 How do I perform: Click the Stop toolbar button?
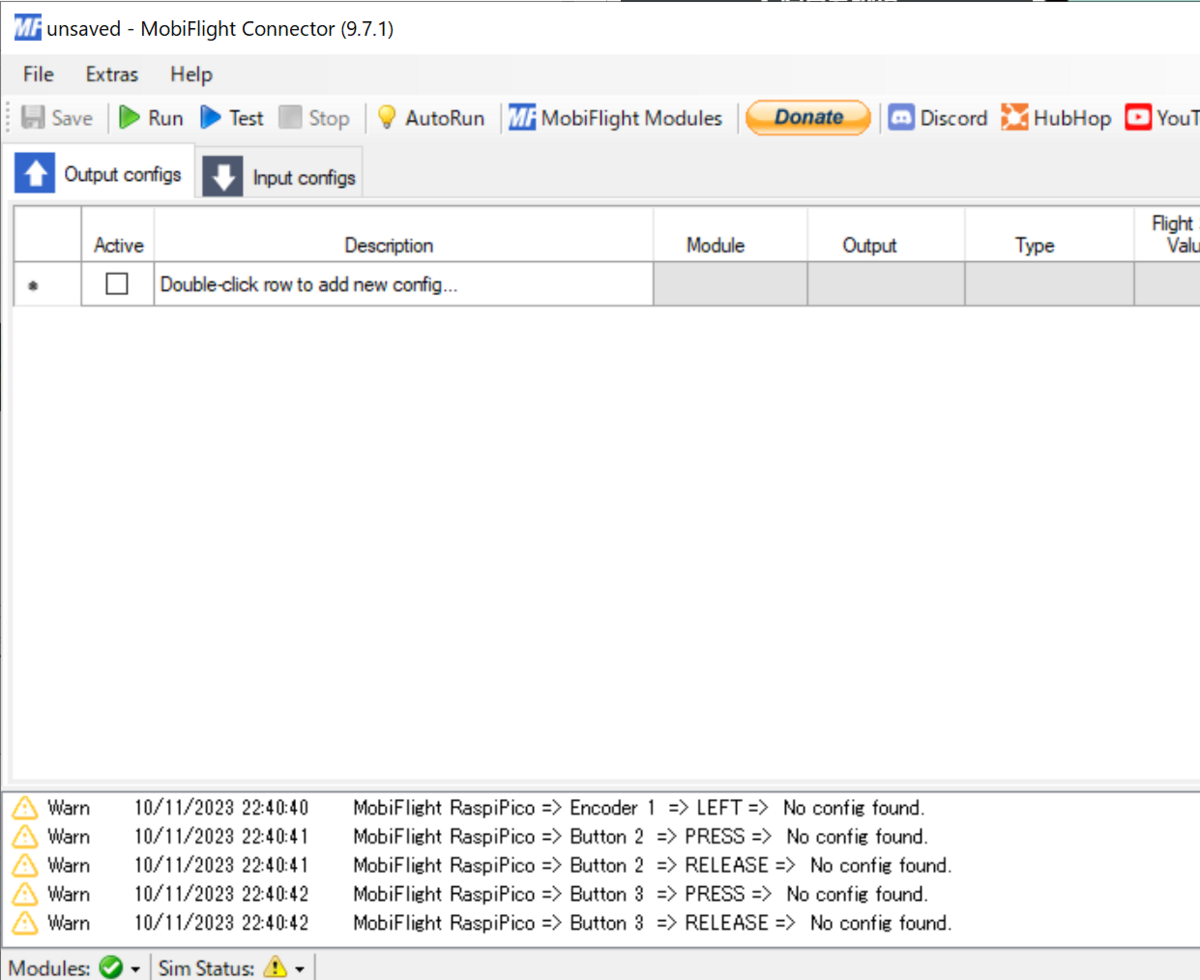(314, 118)
